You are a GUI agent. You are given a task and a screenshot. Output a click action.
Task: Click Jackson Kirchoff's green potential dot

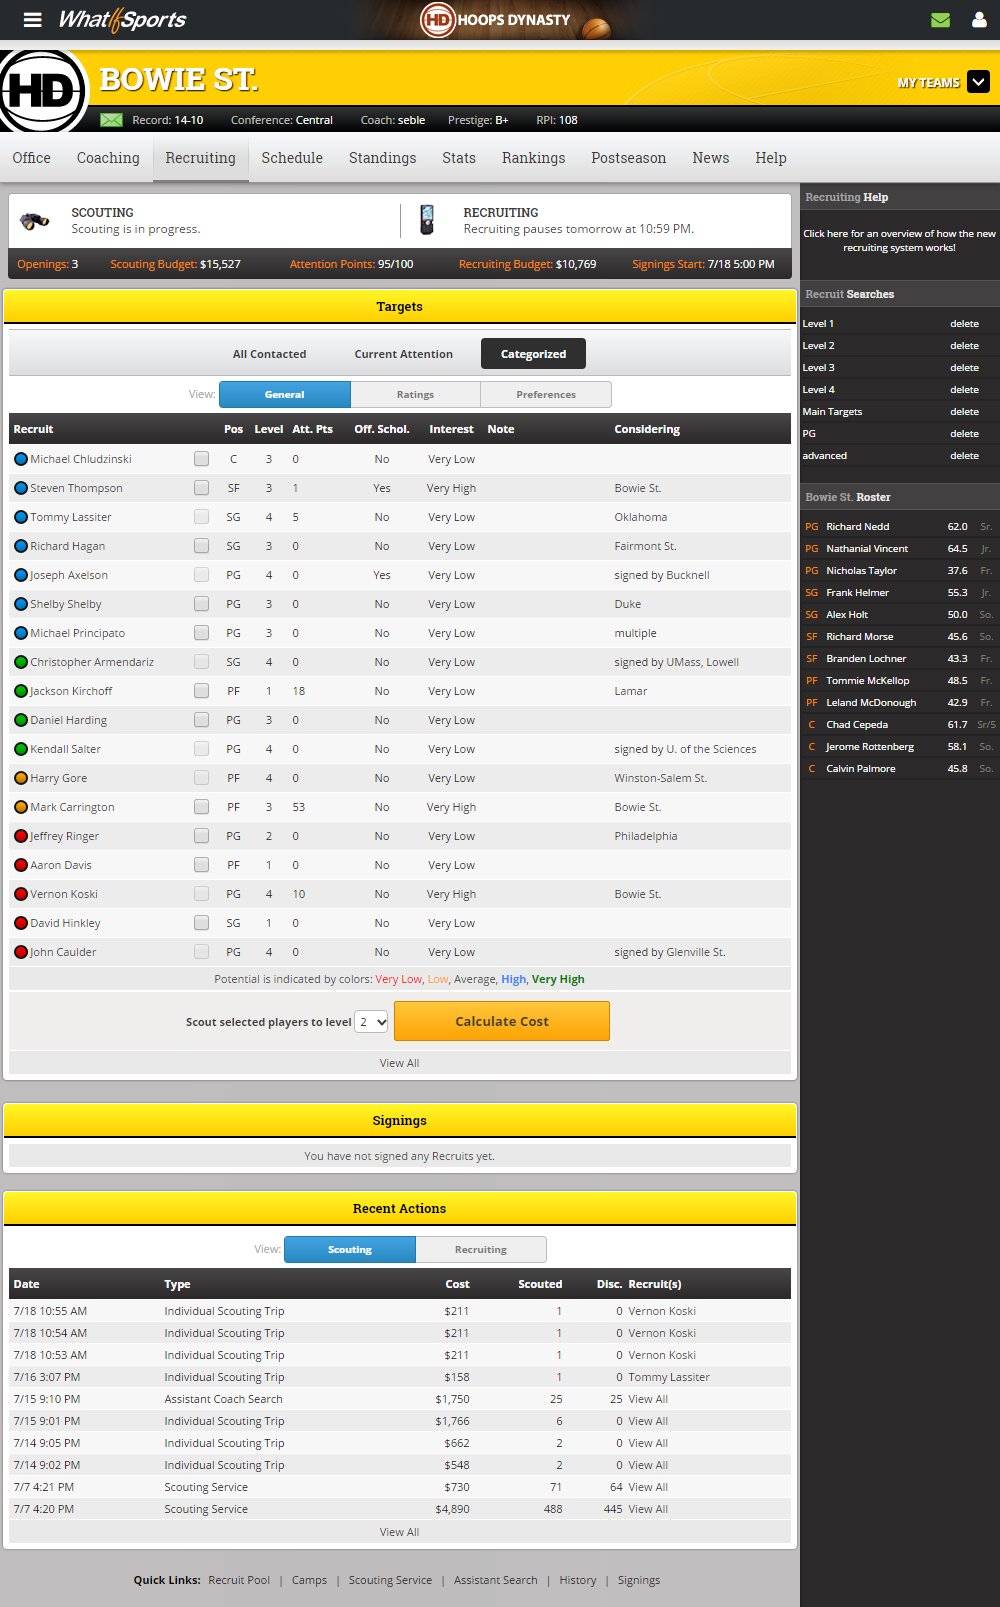tap(21, 691)
